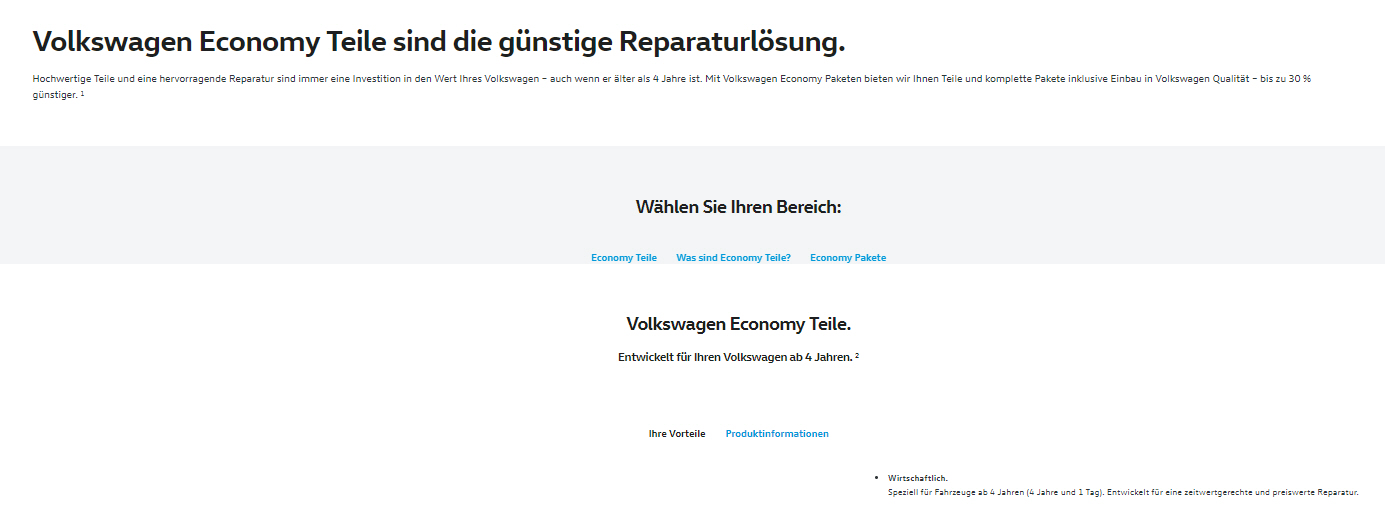Click the bullet point before 'Wirtschaftlich.'

(x=876, y=478)
